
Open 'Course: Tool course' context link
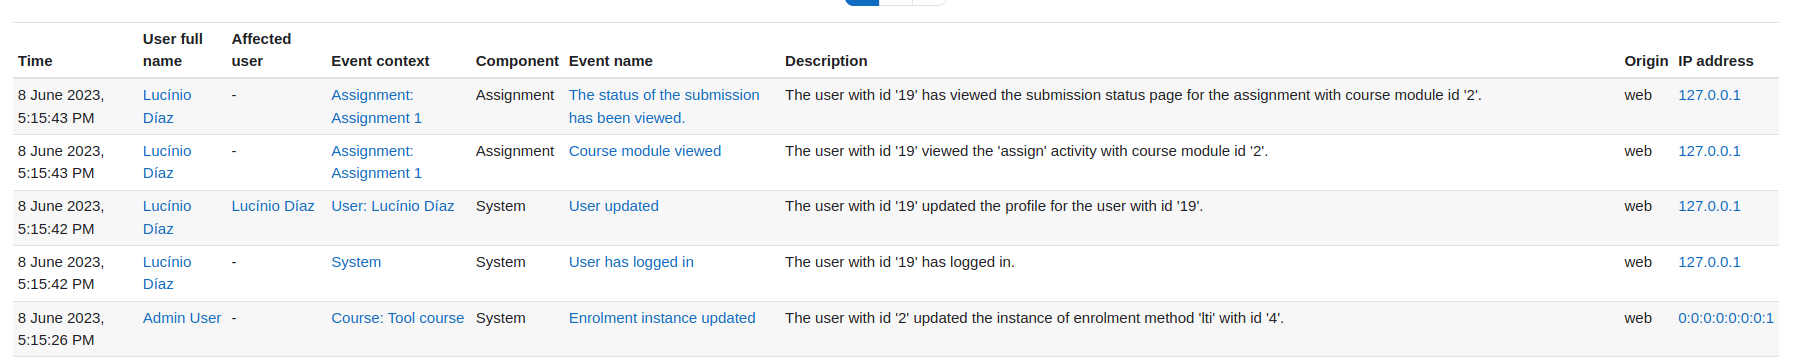click(x=398, y=318)
